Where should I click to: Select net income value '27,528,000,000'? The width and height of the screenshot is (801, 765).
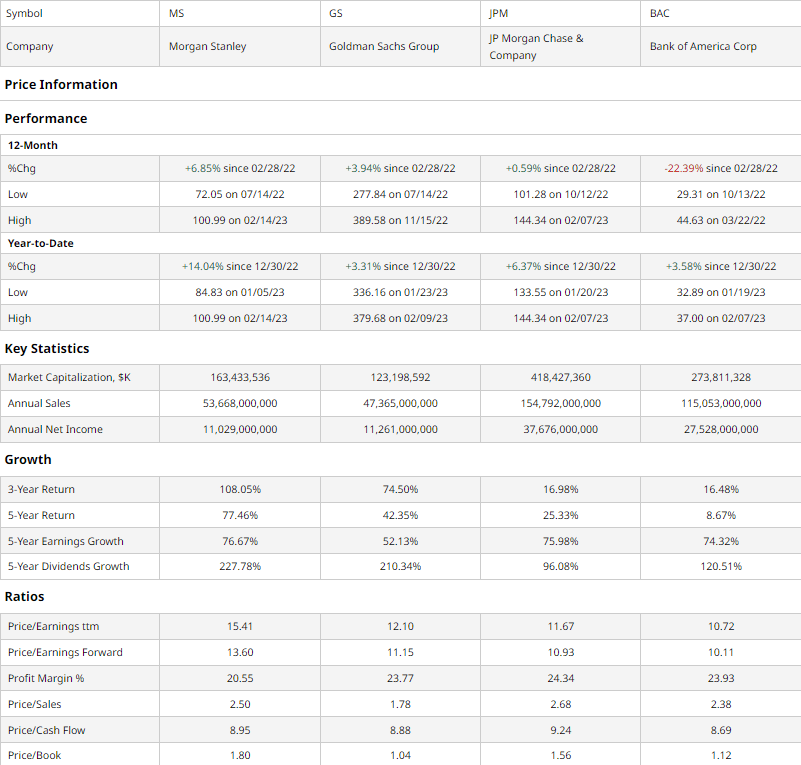(721, 430)
